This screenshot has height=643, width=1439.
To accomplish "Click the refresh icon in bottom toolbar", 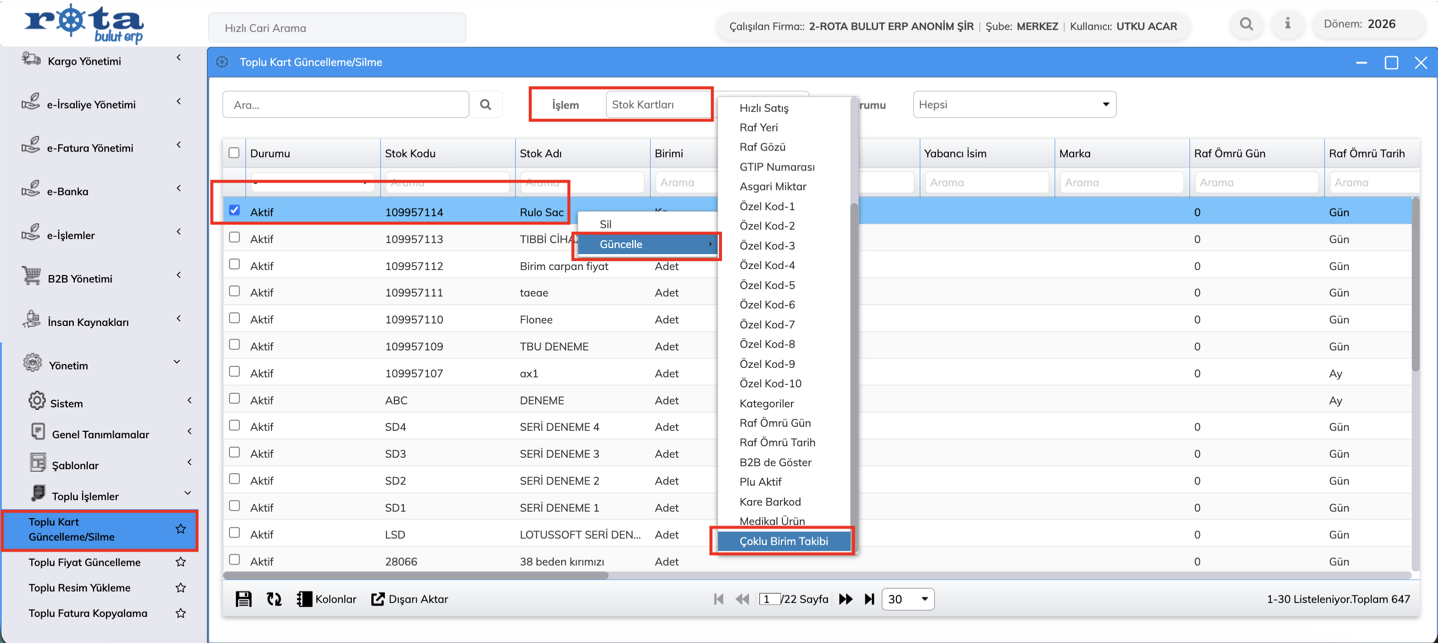I will point(274,599).
